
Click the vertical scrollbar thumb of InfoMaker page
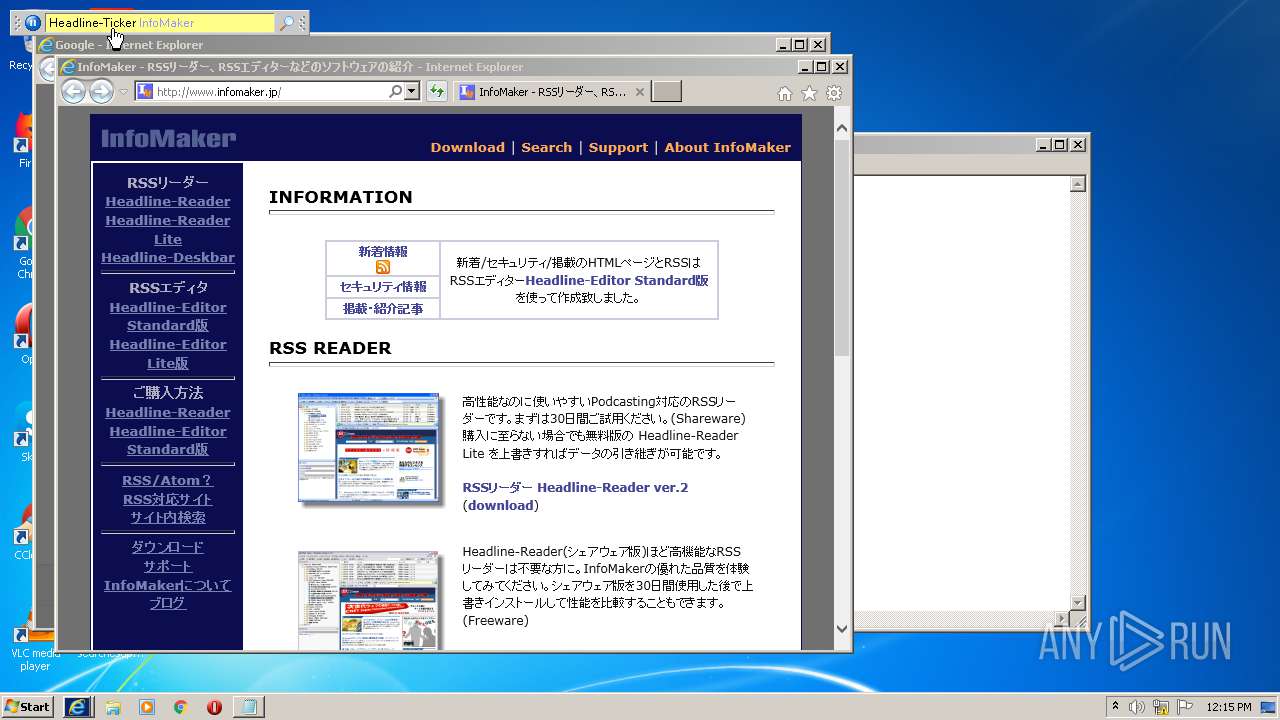pos(842,247)
